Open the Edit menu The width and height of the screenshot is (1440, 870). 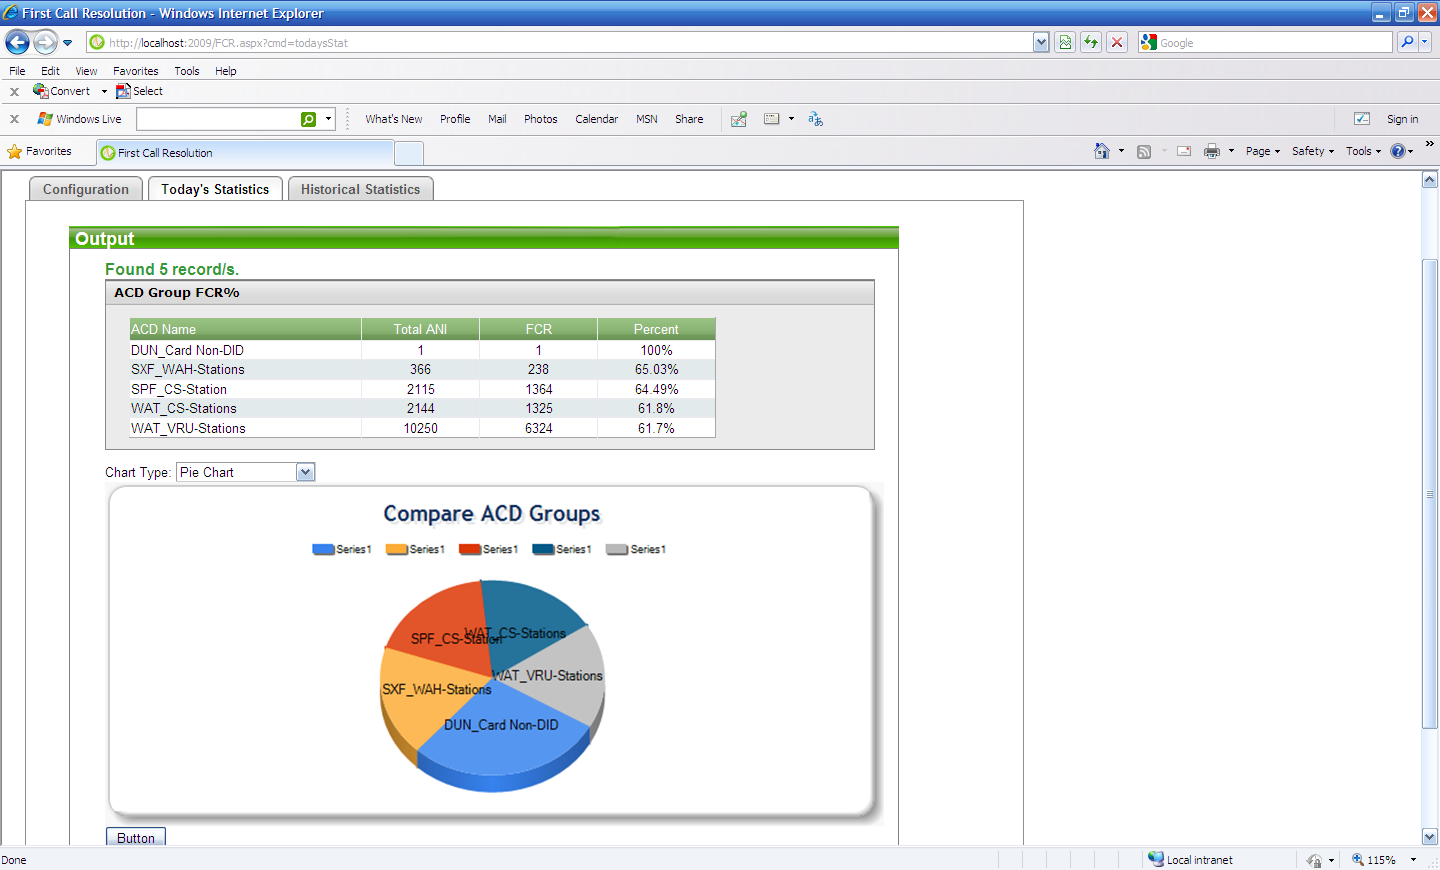pyautogui.click(x=50, y=71)
